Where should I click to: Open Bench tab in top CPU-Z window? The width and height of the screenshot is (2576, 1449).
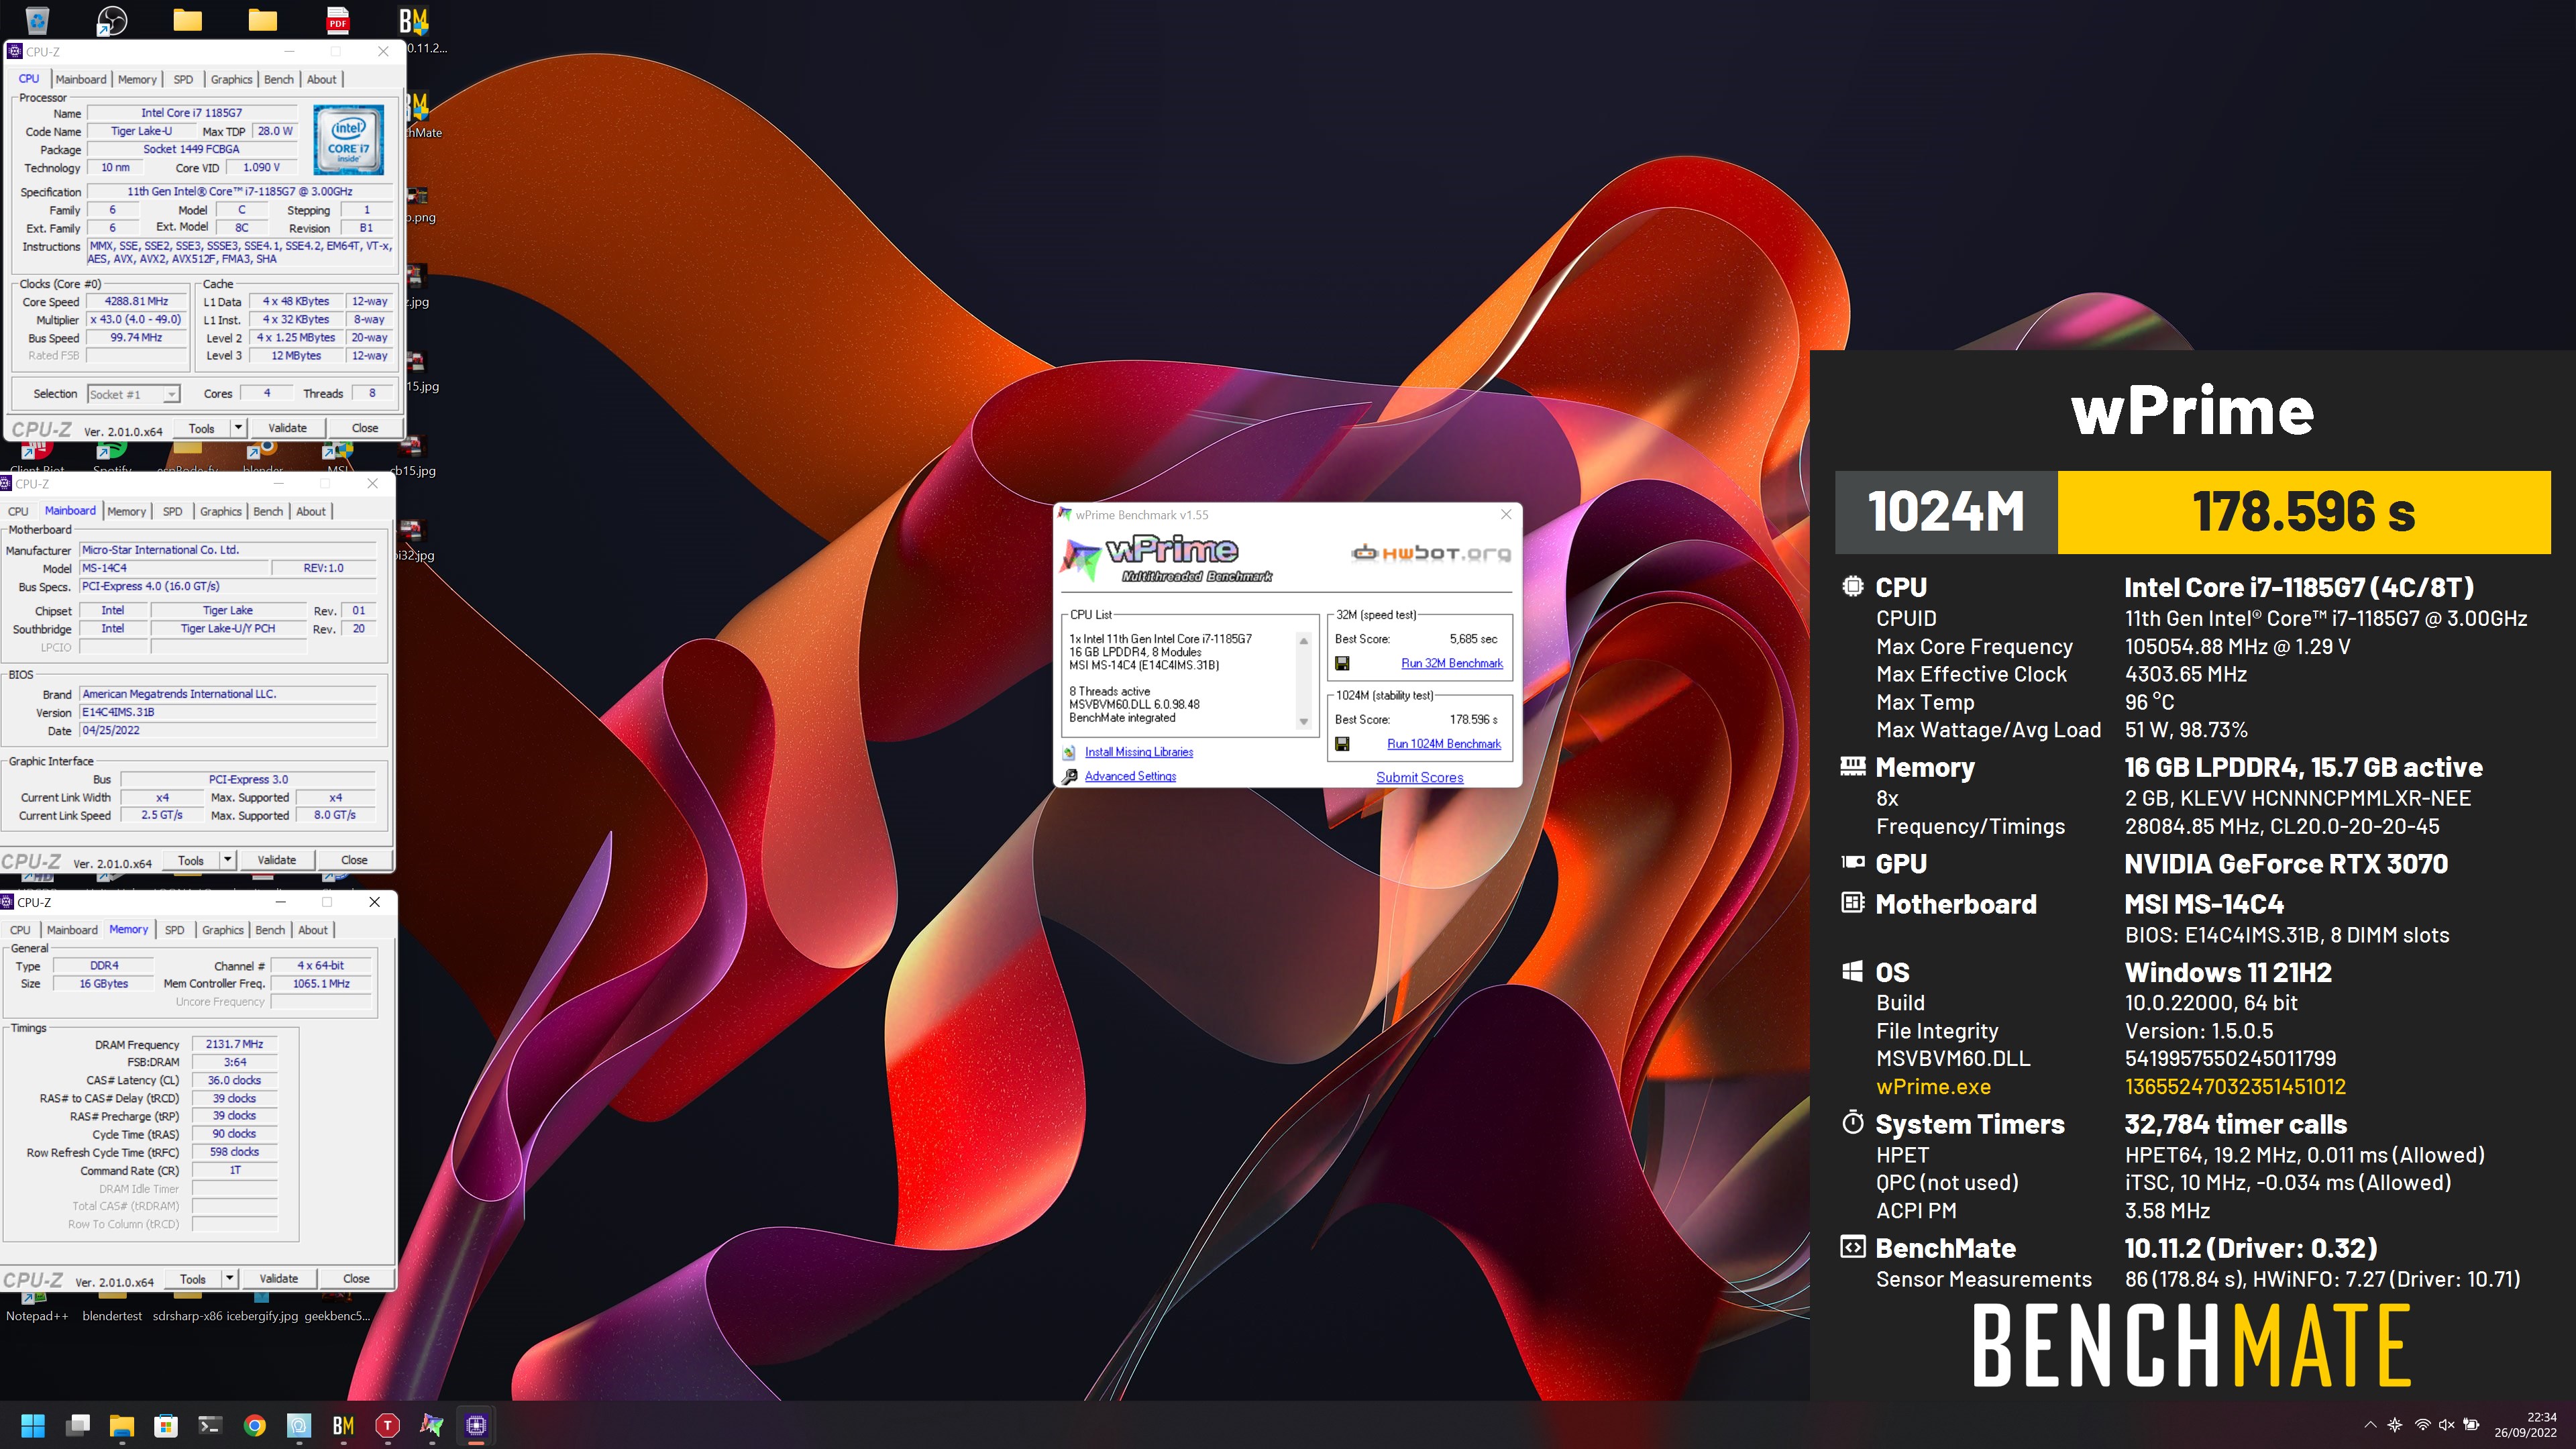pos(279,79)
